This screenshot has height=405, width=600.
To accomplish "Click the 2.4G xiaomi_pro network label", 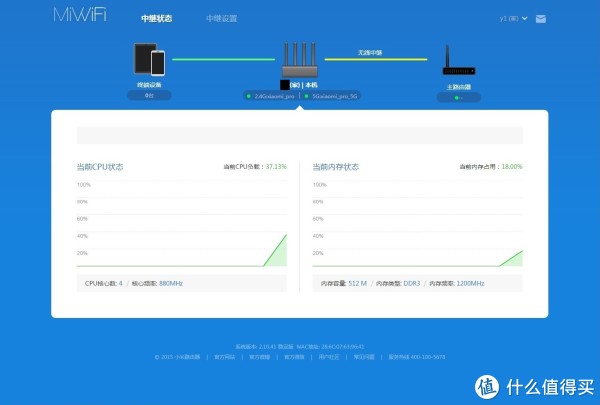I will pyautogui.click(x=274, y=96).
